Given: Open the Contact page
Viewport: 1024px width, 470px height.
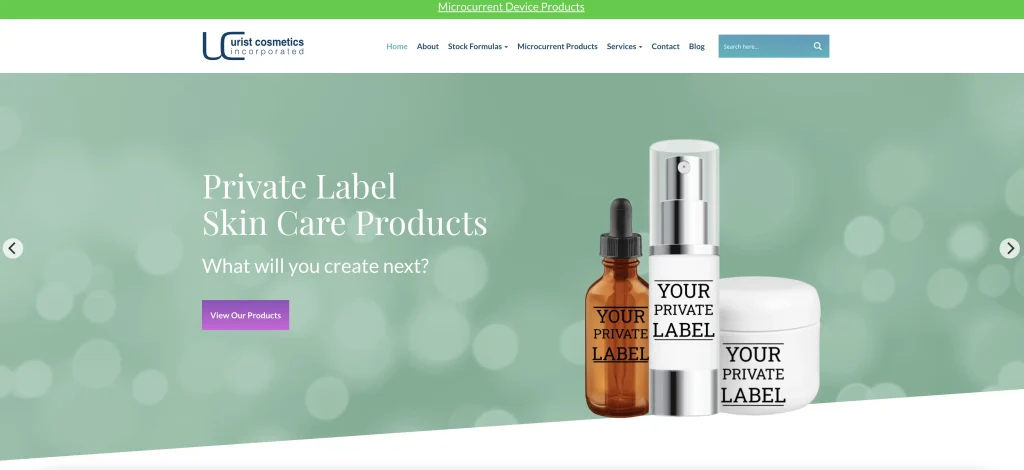Looking at the screenshot, I should (x=665, y=46).
